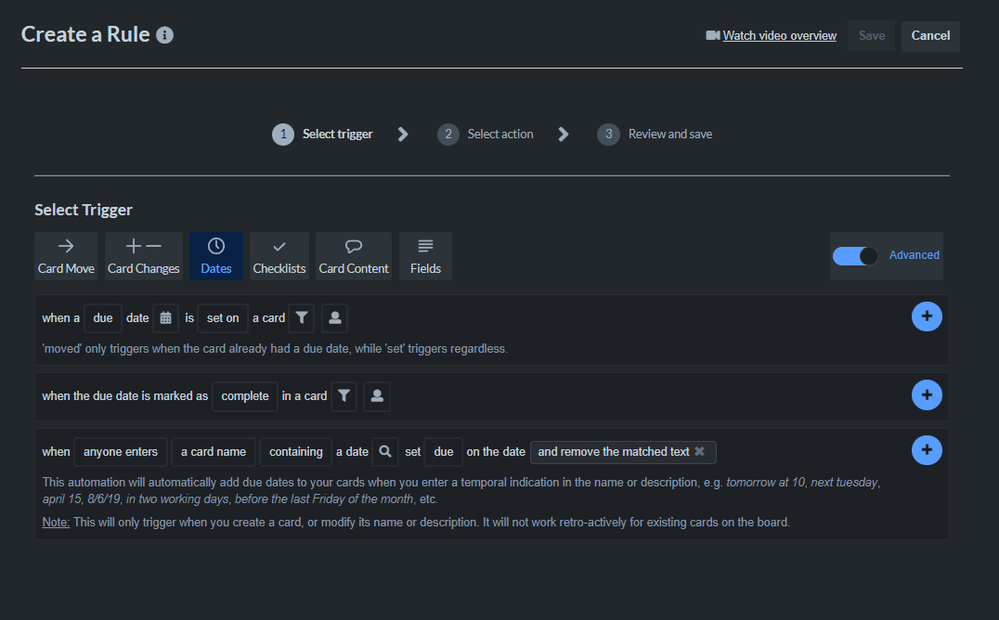Open the 'set on' selector
The width and height of the screenshot is (999, 620).
[222, 317]
